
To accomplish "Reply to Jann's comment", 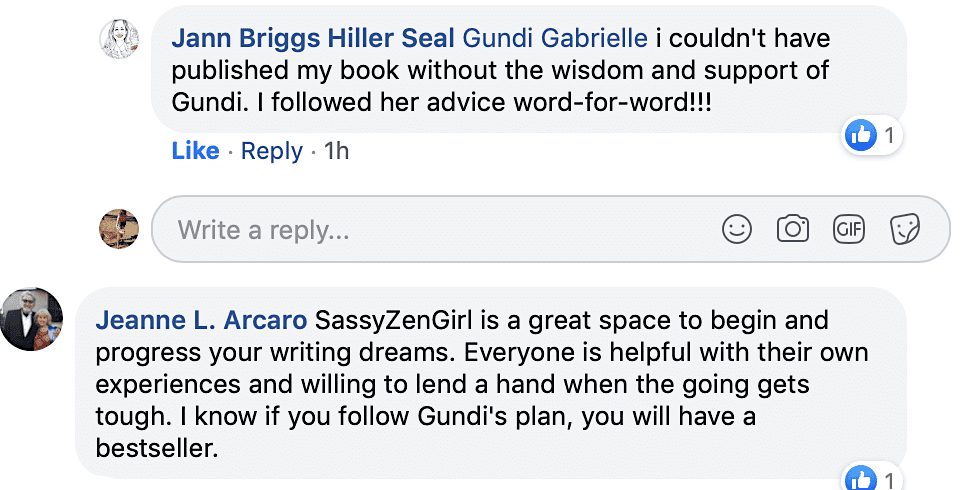I will coord(272,151).
